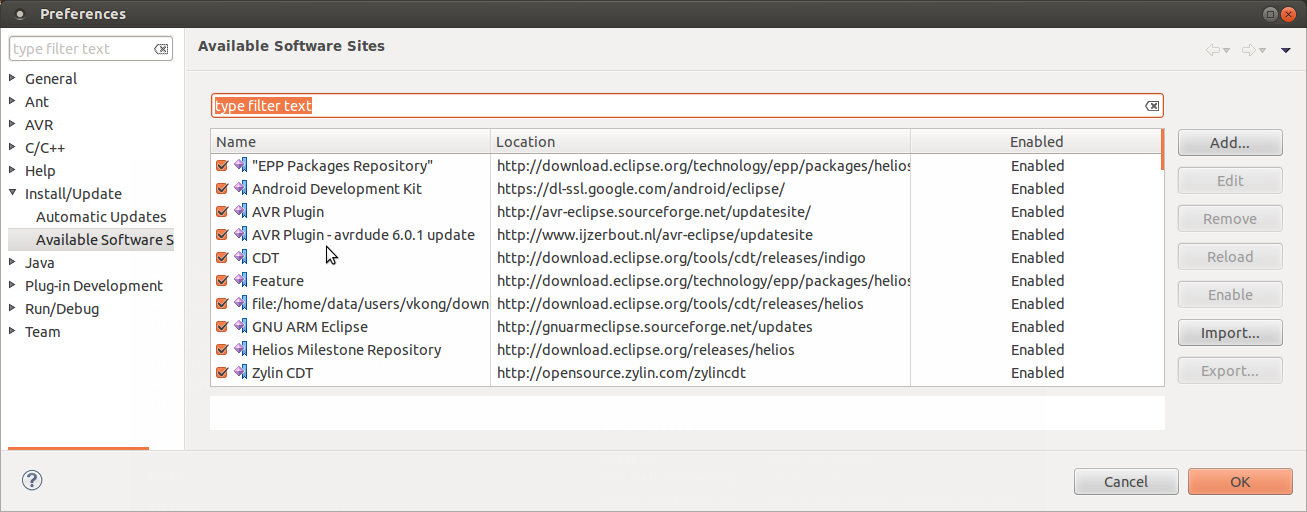Click the site icon beside Zylin CDT
The width and height of the screenshot is (1307, 512).
click(x=240, y=373)
